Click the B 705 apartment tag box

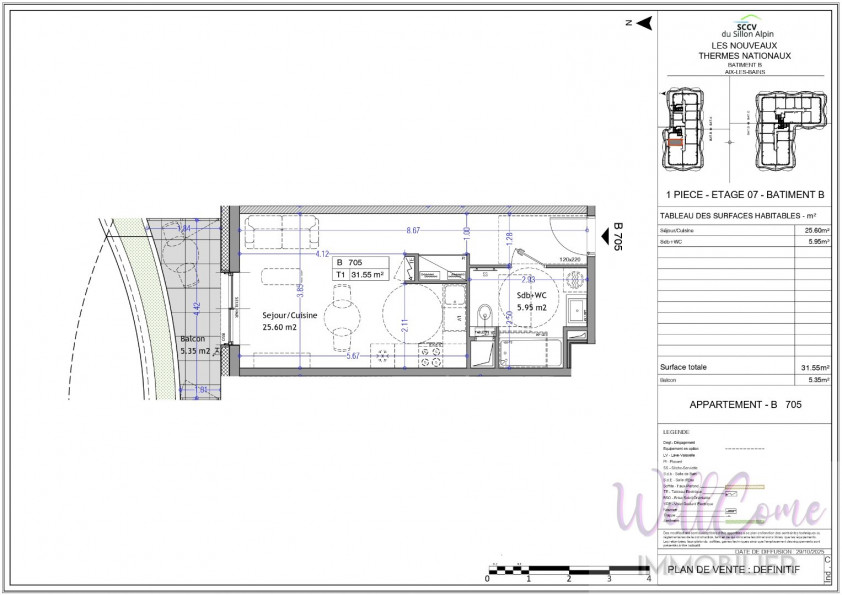coord(357,268)
